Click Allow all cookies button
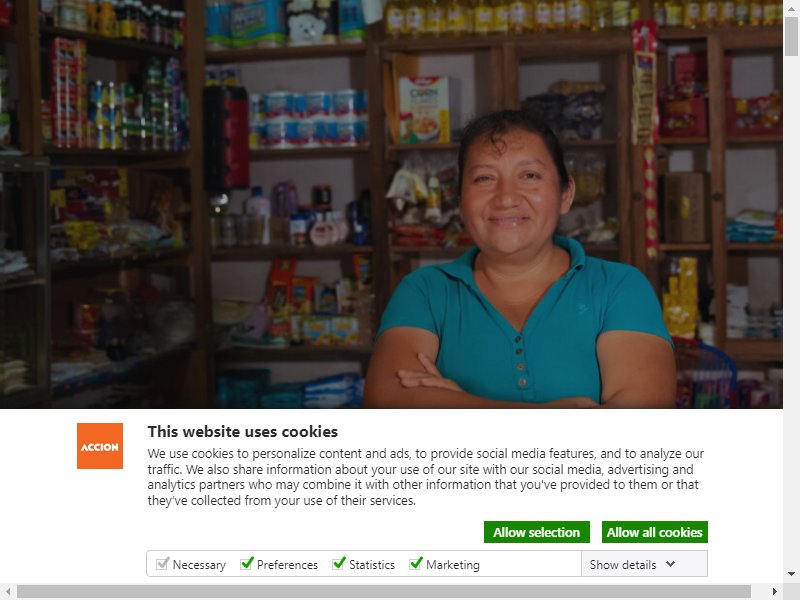Image resolution: width=800 pixels, height=600 pixels. pos(655,532)
